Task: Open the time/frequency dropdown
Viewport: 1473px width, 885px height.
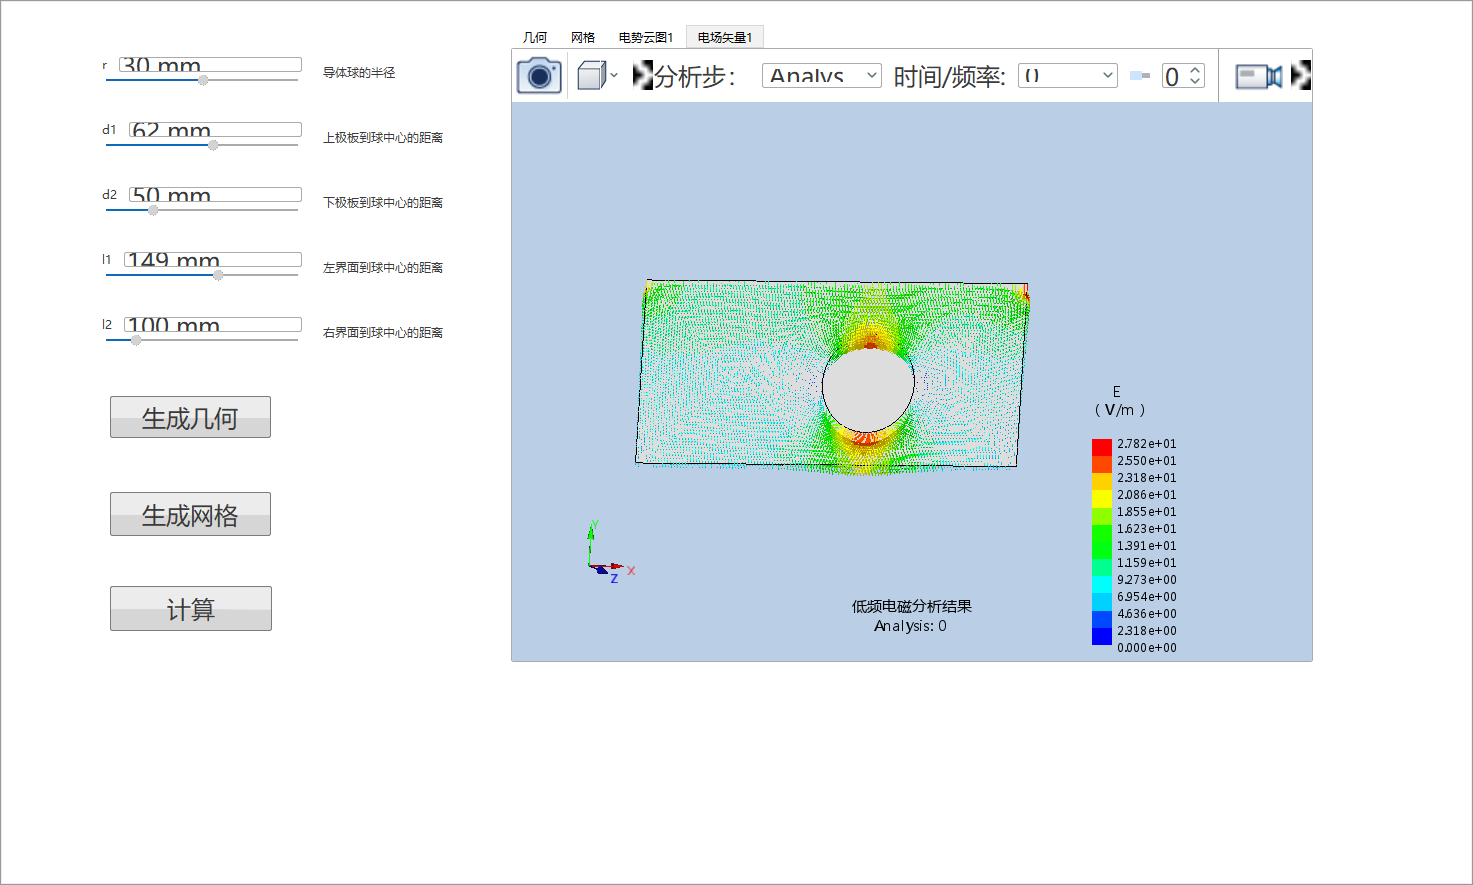Action: pyautogui.click(x=1067, y=76)
